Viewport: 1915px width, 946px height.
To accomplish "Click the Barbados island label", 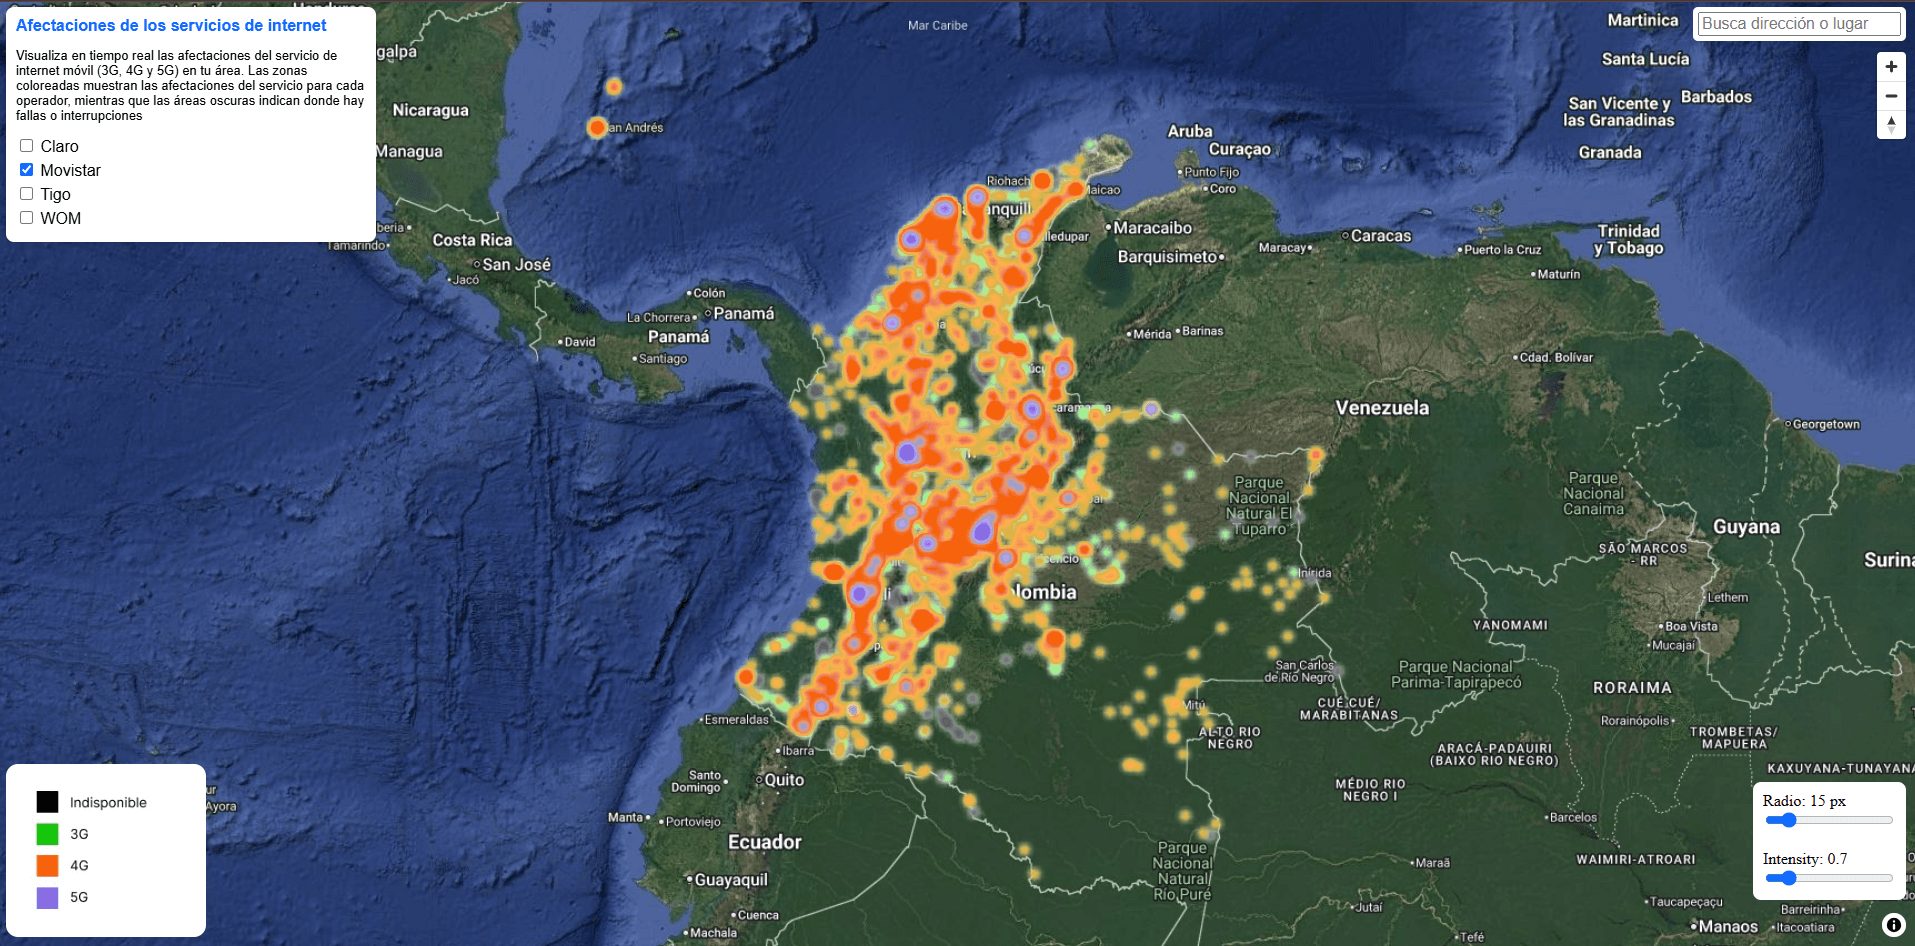I will [1716, 97].
